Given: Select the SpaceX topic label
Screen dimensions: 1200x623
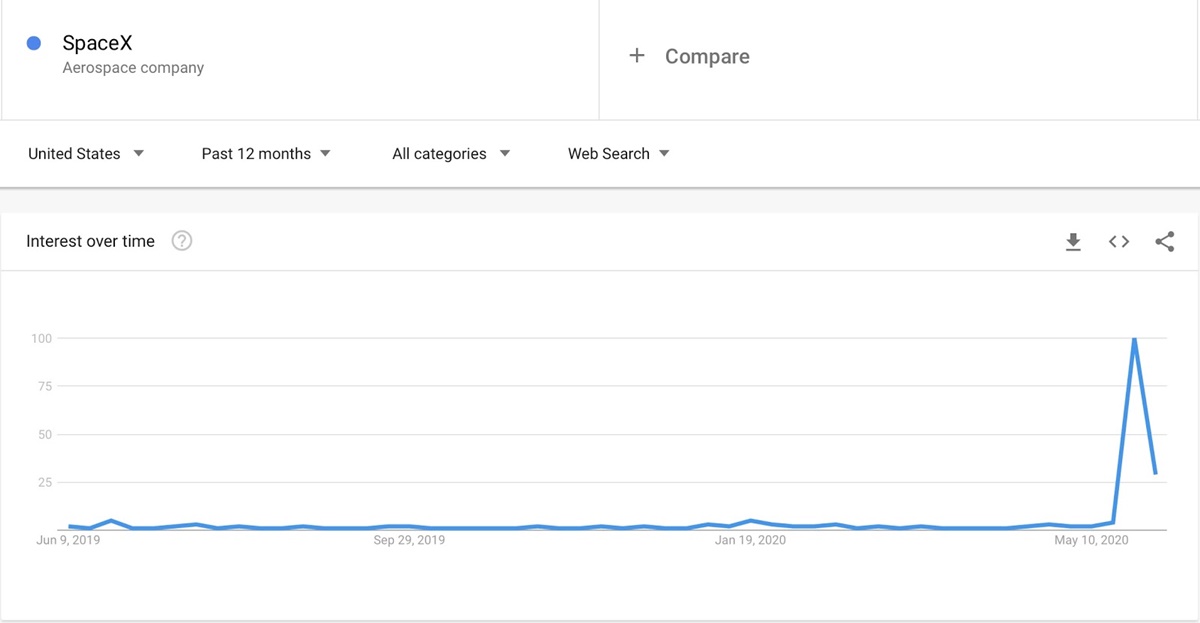Looking at the screenshot, I should 97,42.
